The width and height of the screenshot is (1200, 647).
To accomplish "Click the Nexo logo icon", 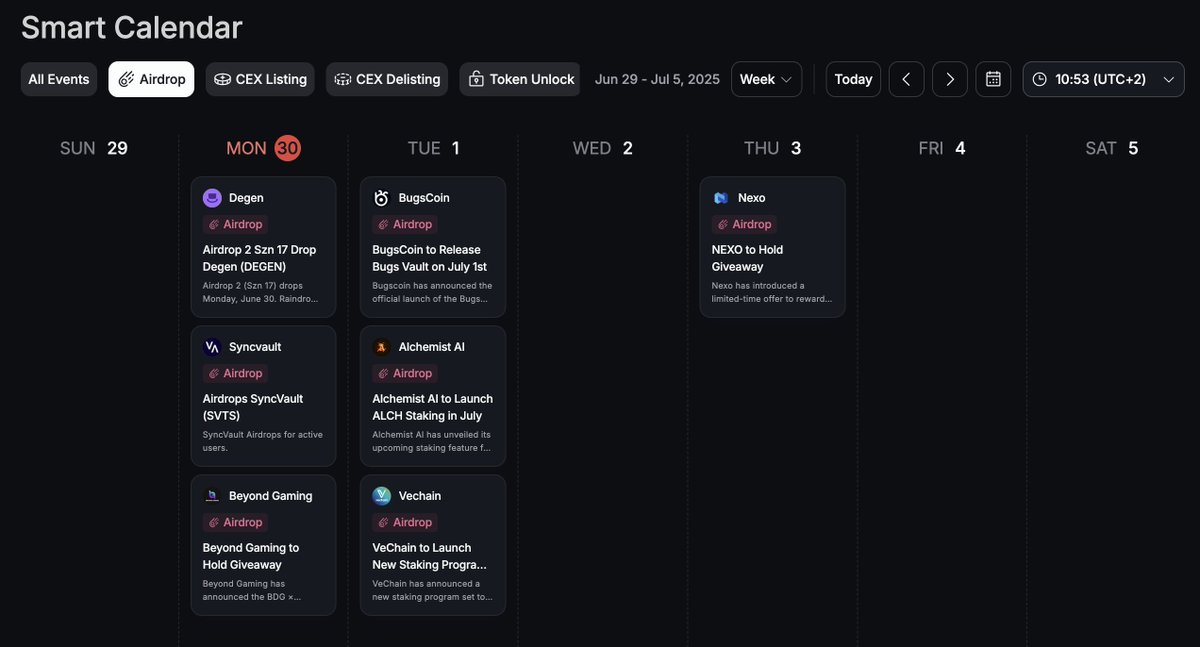I will pyautogui.click(x=721, y=198).
